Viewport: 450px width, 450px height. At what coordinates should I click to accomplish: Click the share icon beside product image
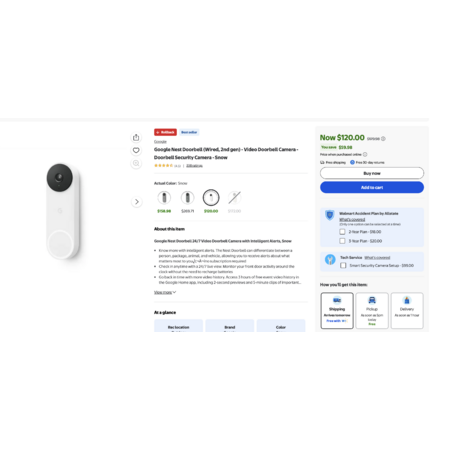136,137
